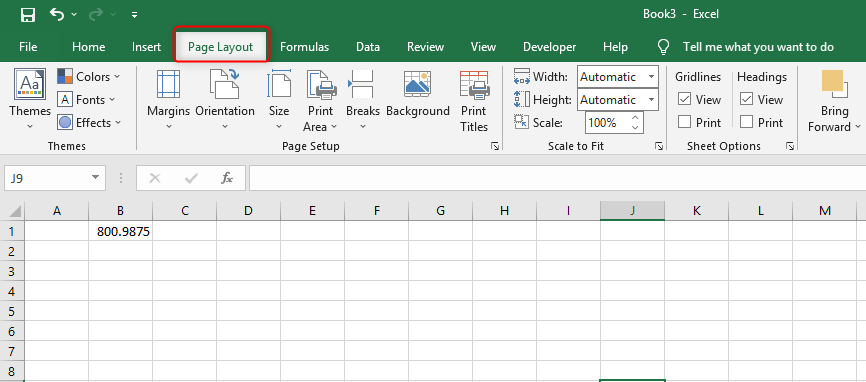The height and width of the screenshot is (382, 866).
Task: Open the File menu tab
Action: coord(28,47)
